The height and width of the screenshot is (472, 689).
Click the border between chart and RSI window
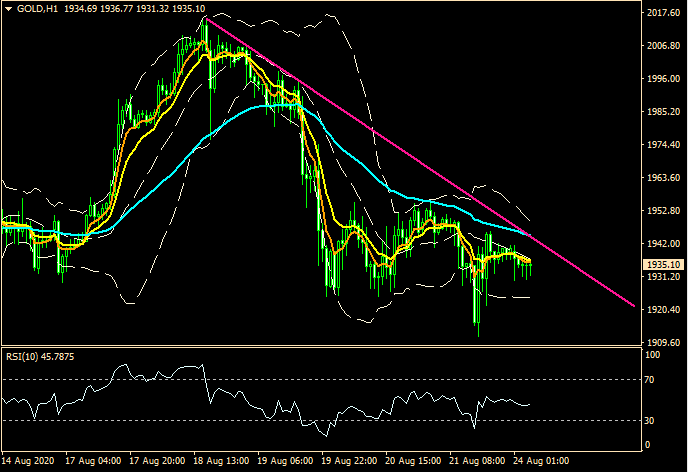coord(320,347)
